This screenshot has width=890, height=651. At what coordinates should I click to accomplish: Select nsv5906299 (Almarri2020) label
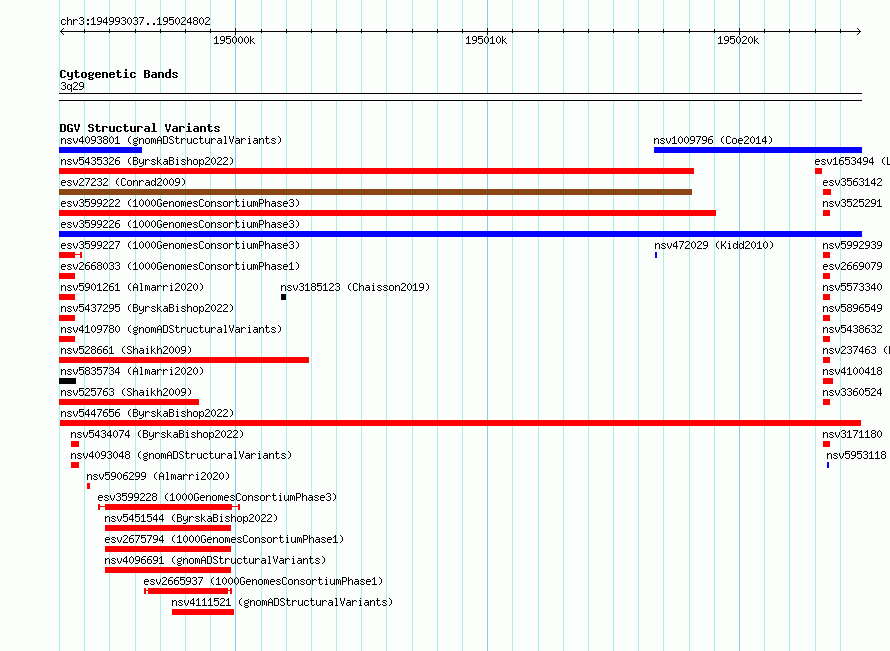tap(158, 476)
